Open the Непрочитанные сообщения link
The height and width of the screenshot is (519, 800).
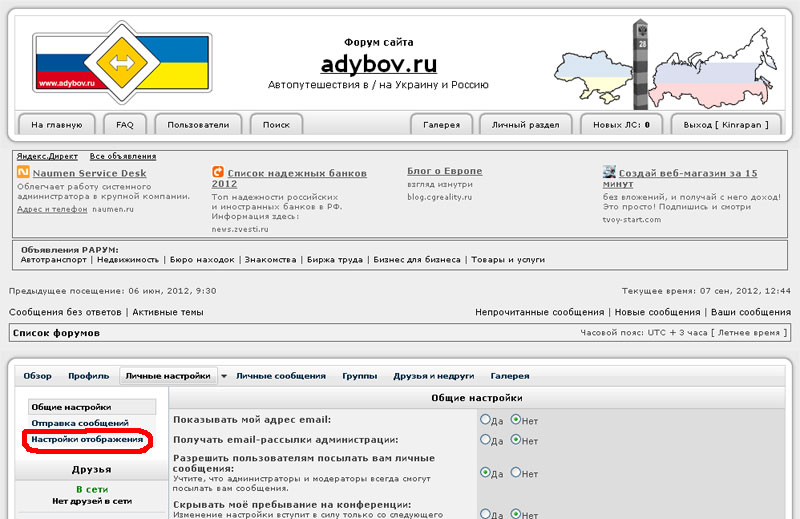pyautogui.click(x=539, y=312)
